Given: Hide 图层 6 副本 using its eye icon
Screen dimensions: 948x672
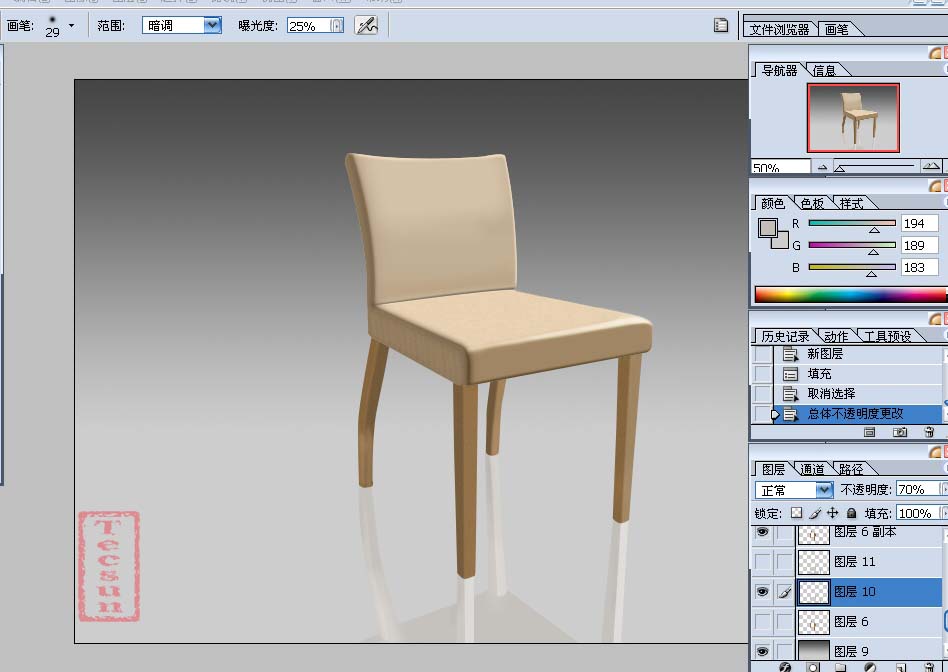Looking at the screenshot, I should [x=762, y=532].
